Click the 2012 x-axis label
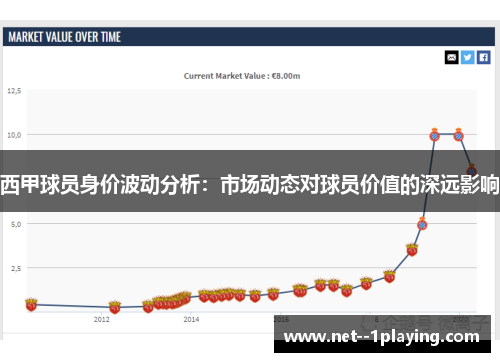Image resolution: width=500 pixels, height=362 pixels. tap(101, 319)
